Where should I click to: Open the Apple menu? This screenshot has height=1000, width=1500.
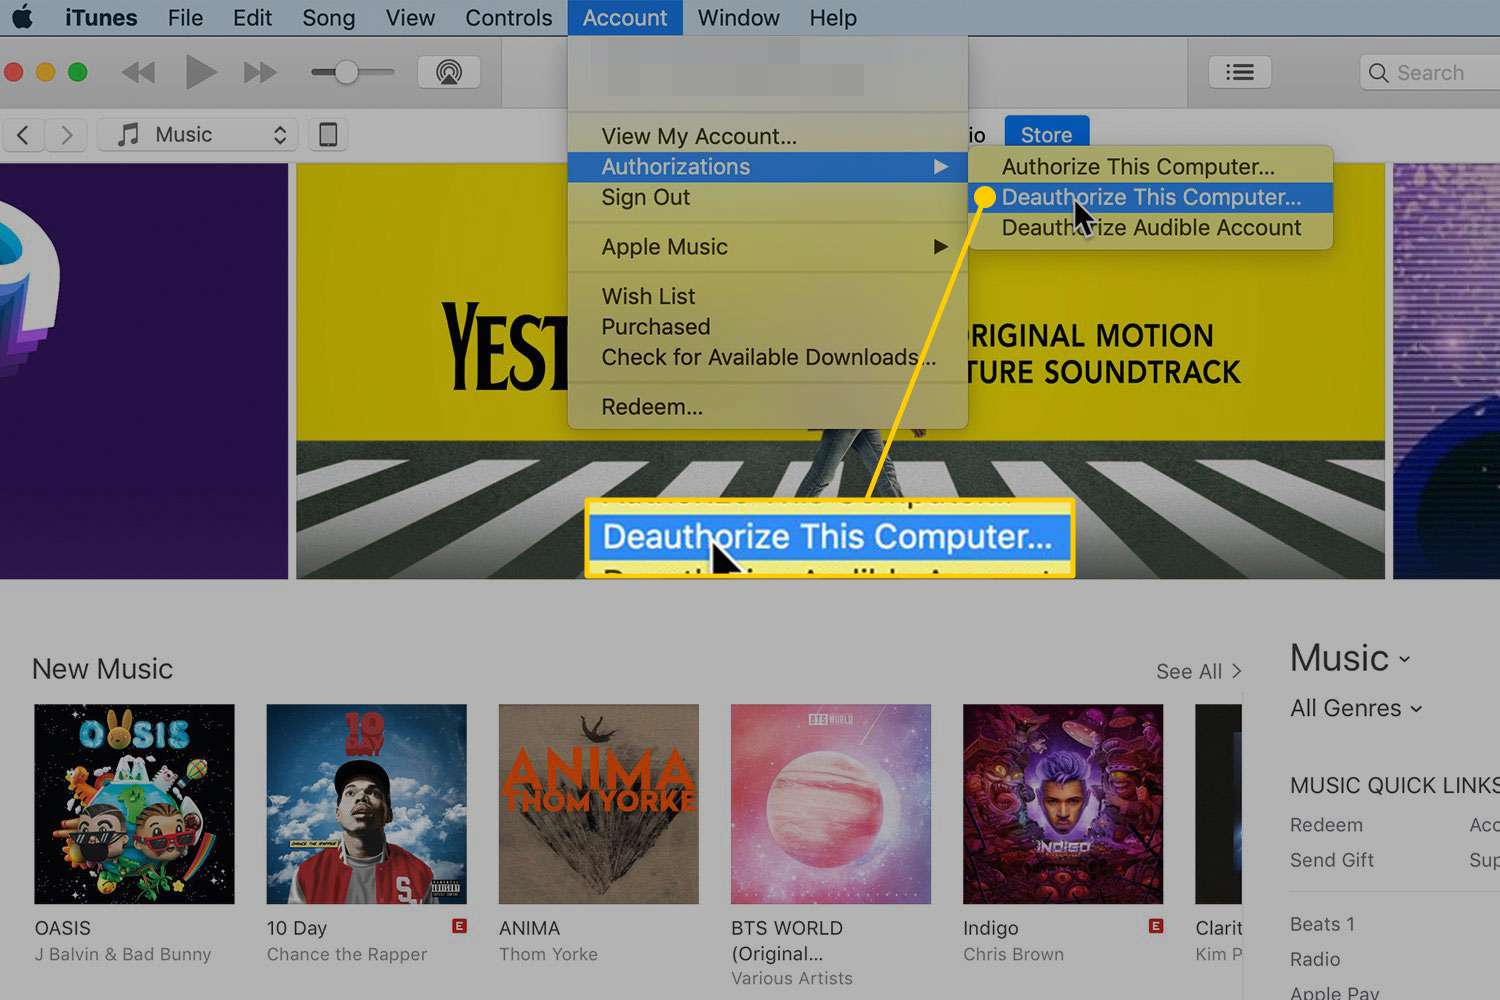[22, 18]
